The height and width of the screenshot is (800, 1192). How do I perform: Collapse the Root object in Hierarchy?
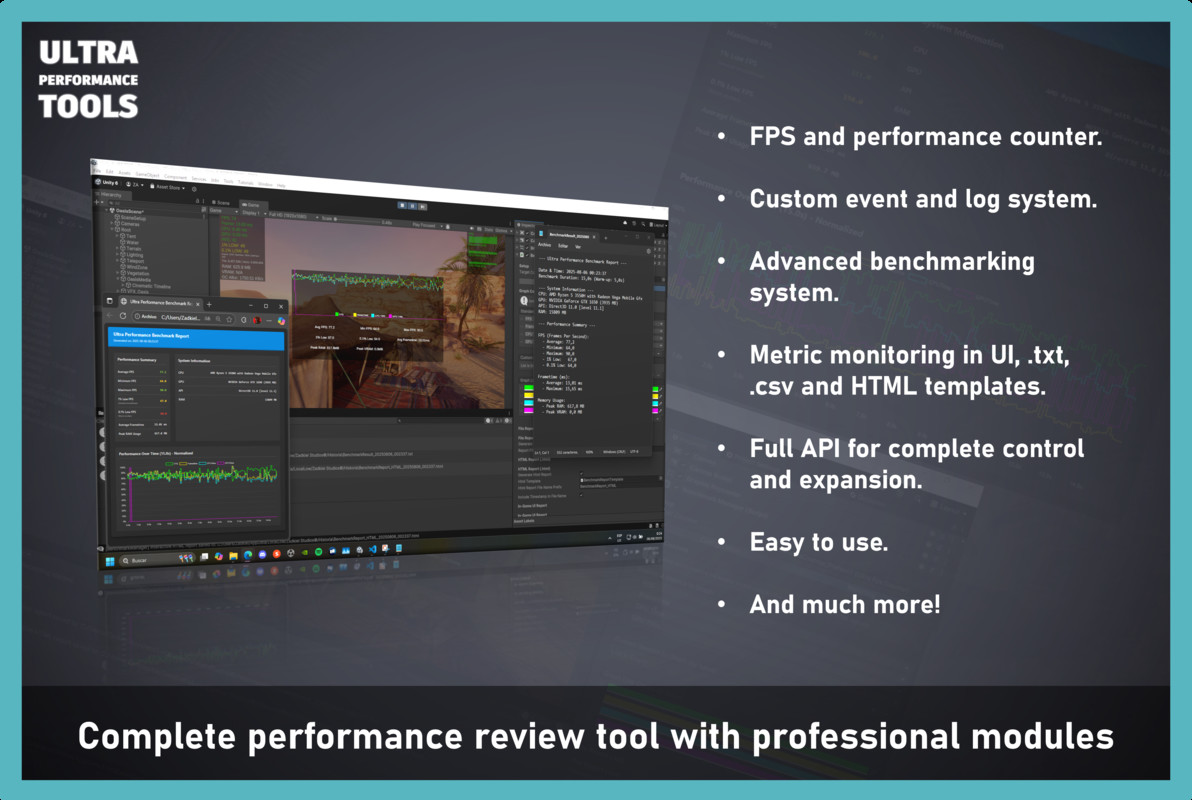click(112, 229)
